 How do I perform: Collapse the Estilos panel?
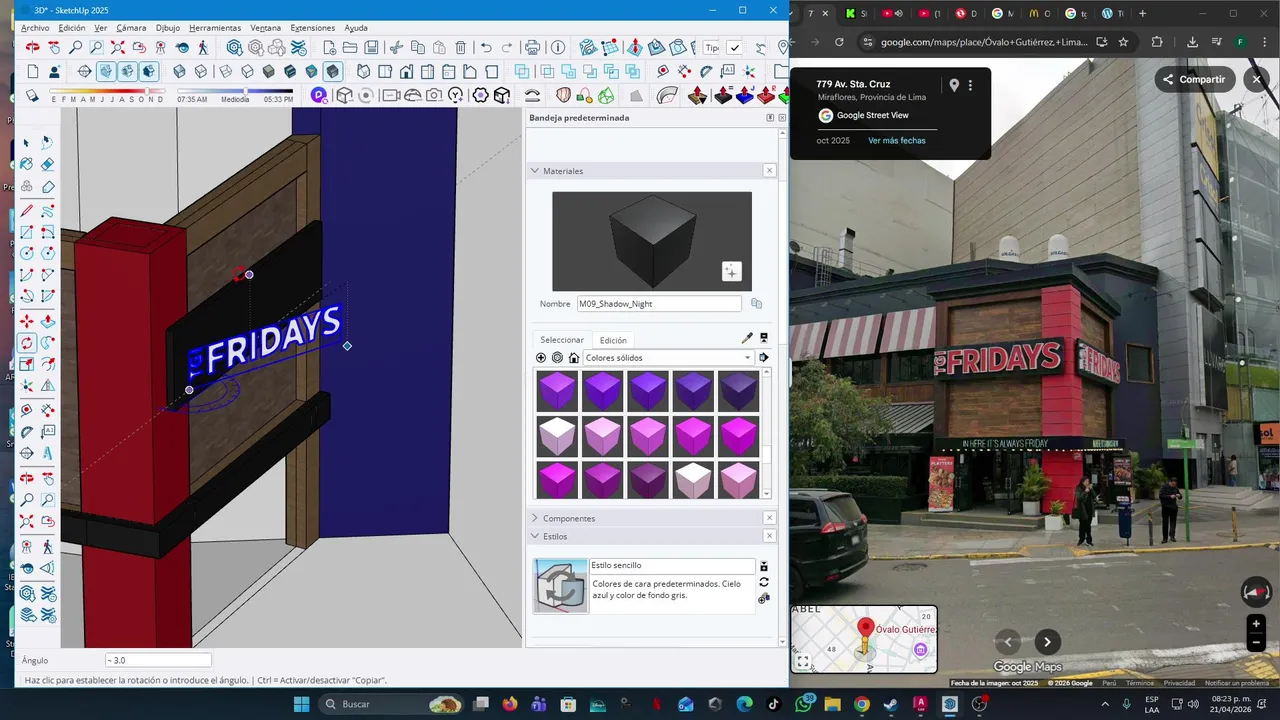coord(535,536)
